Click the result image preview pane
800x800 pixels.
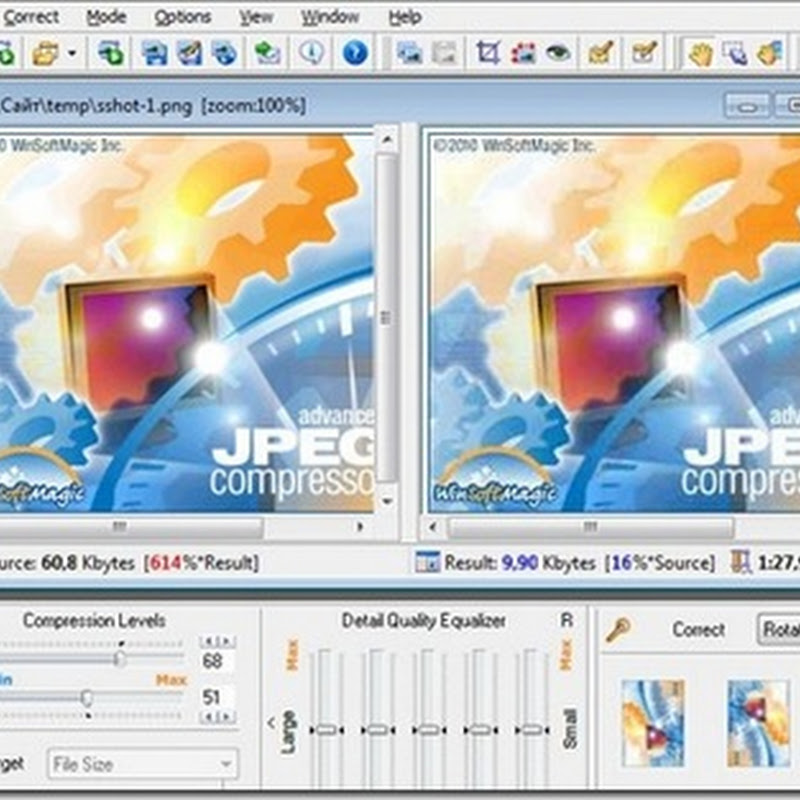pyautogui.click(x=614, y=323)
